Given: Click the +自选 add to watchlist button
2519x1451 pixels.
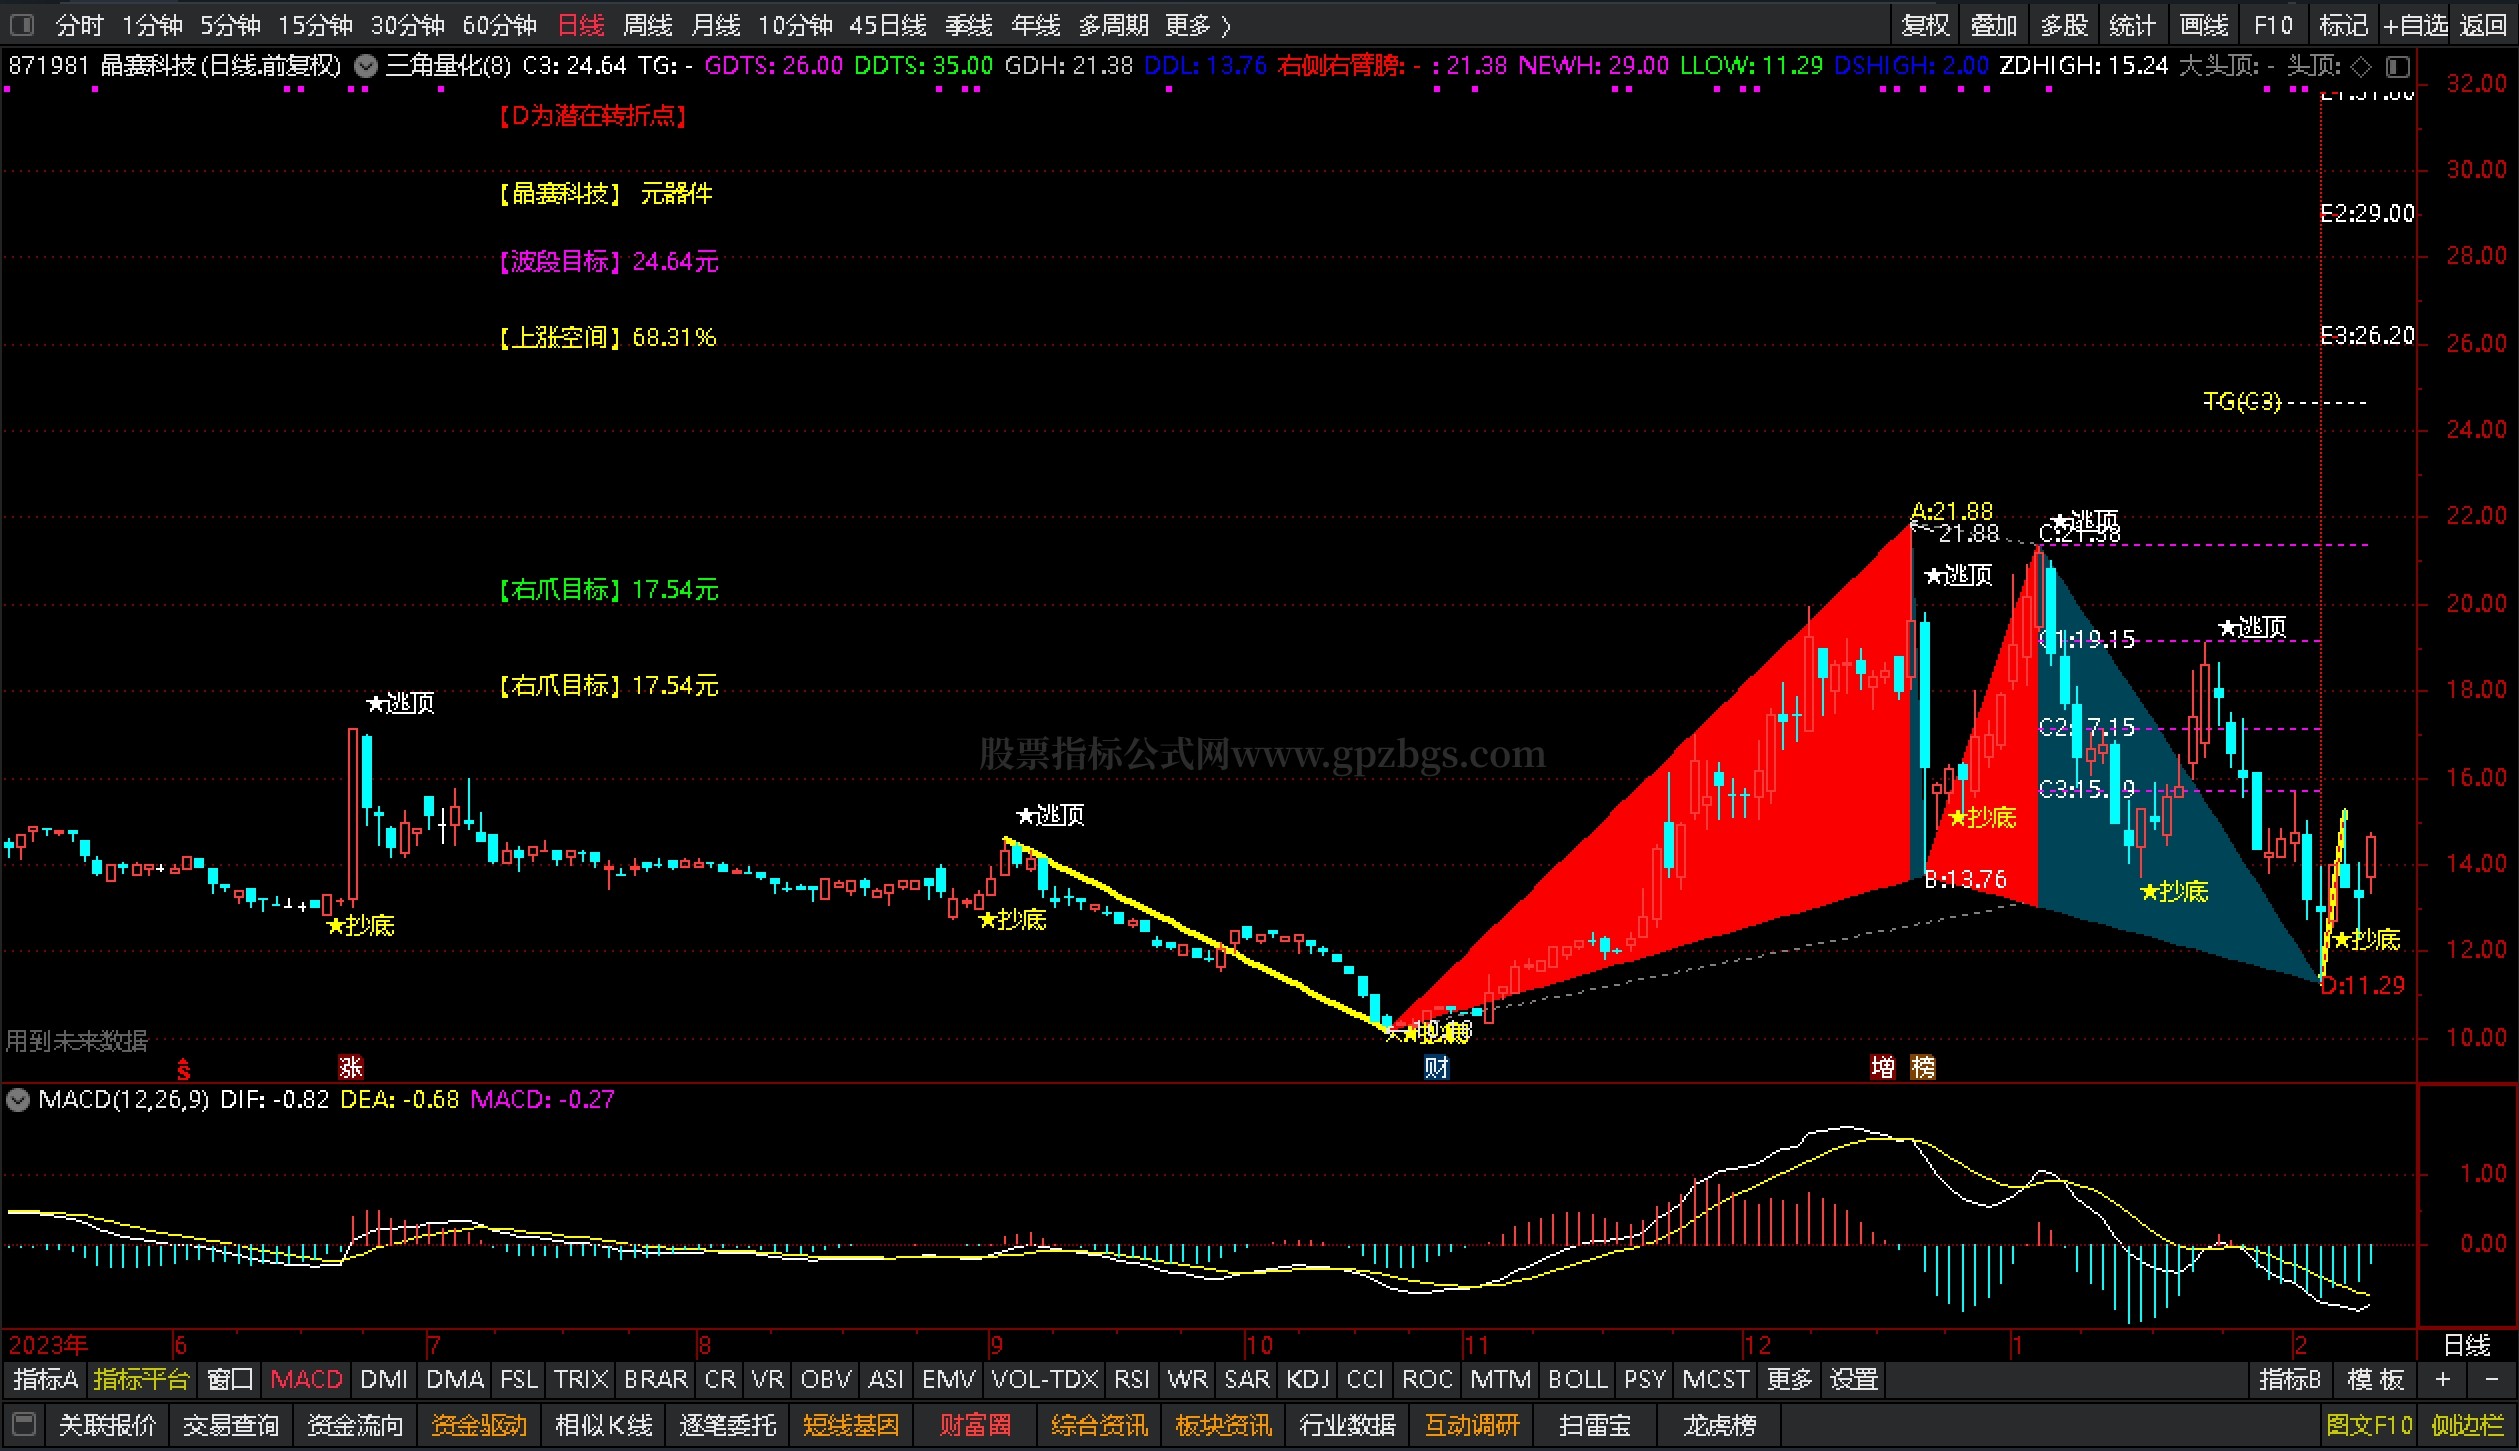Looking at the screenshot, I should [x=2414, y=24].
